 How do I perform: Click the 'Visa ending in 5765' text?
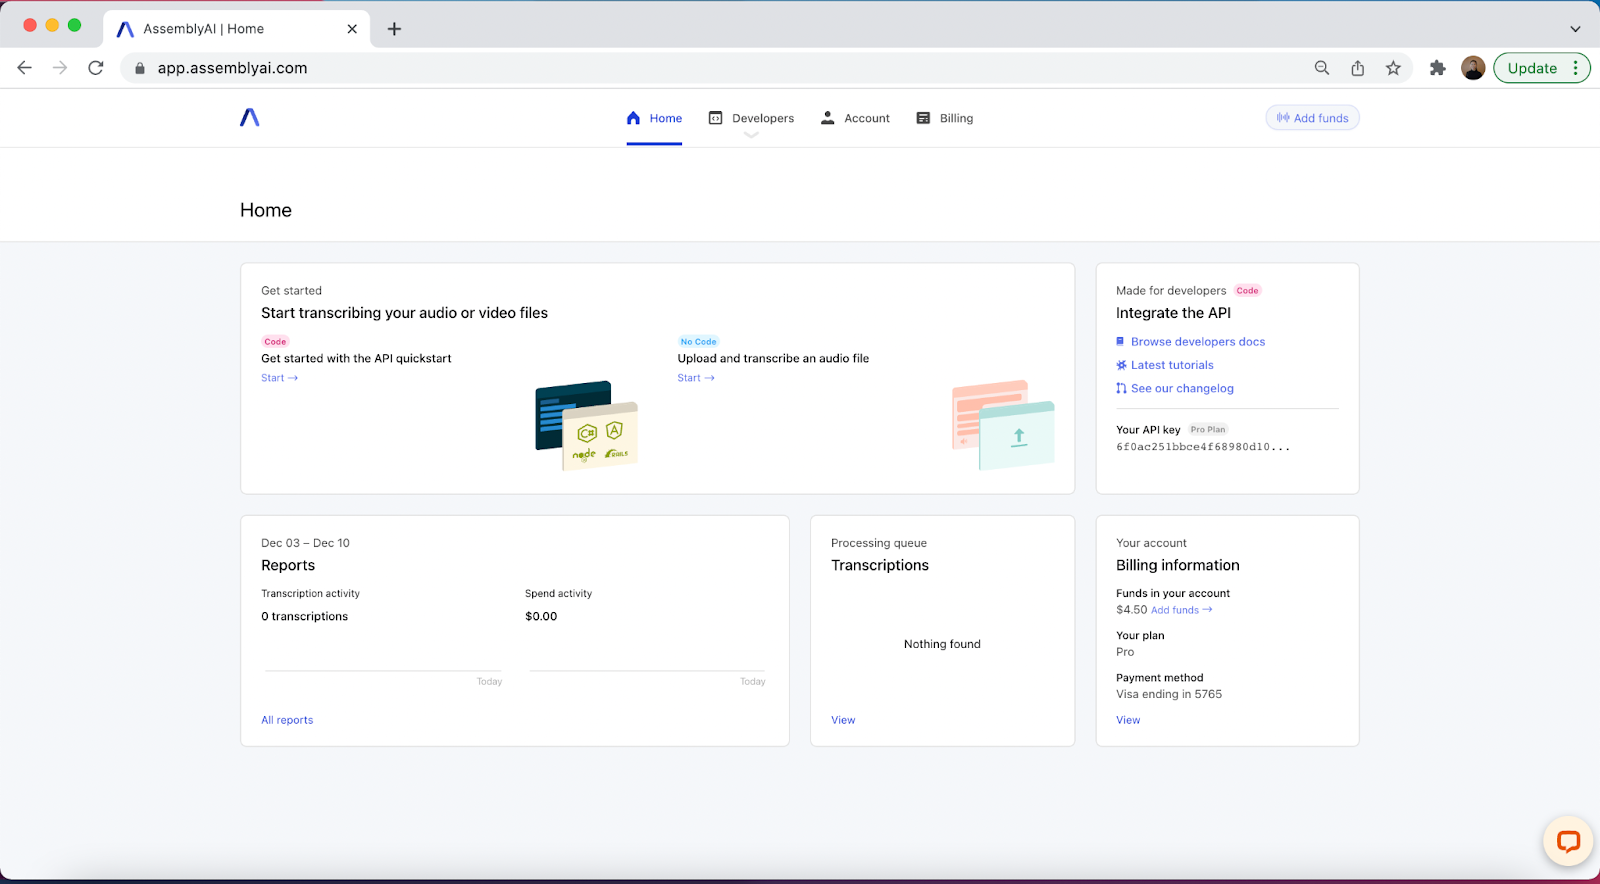tap(1169, 694)
